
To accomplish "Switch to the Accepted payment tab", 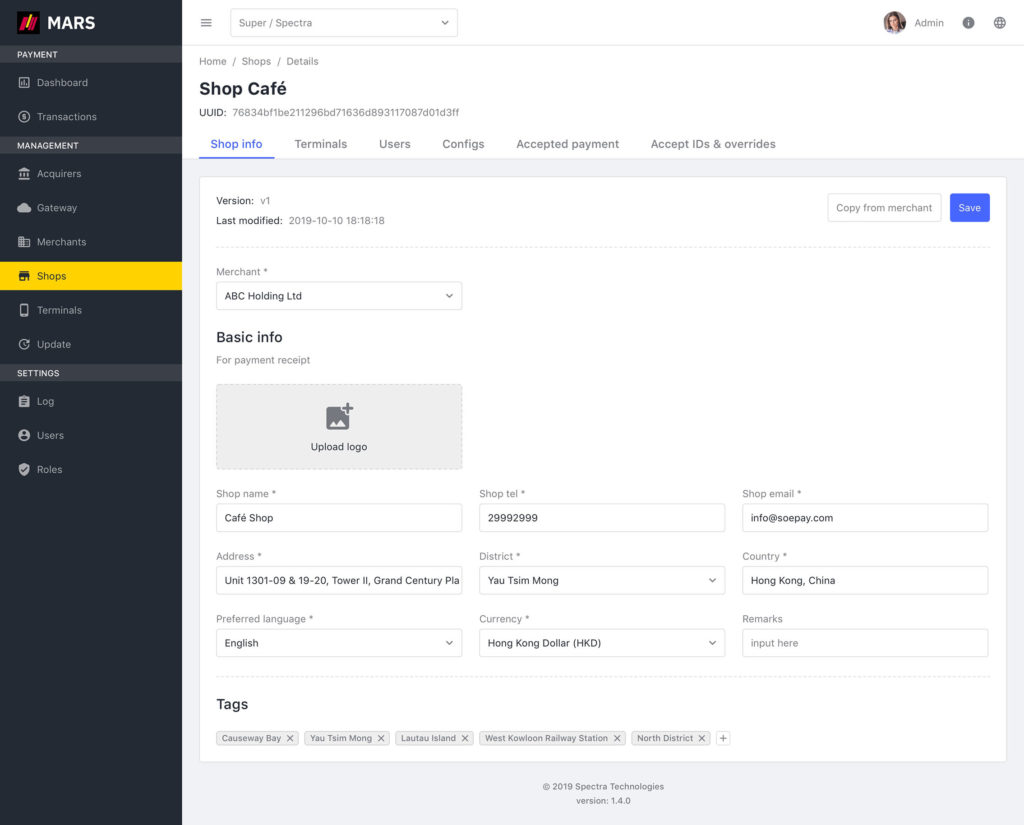I will (567, 144).
